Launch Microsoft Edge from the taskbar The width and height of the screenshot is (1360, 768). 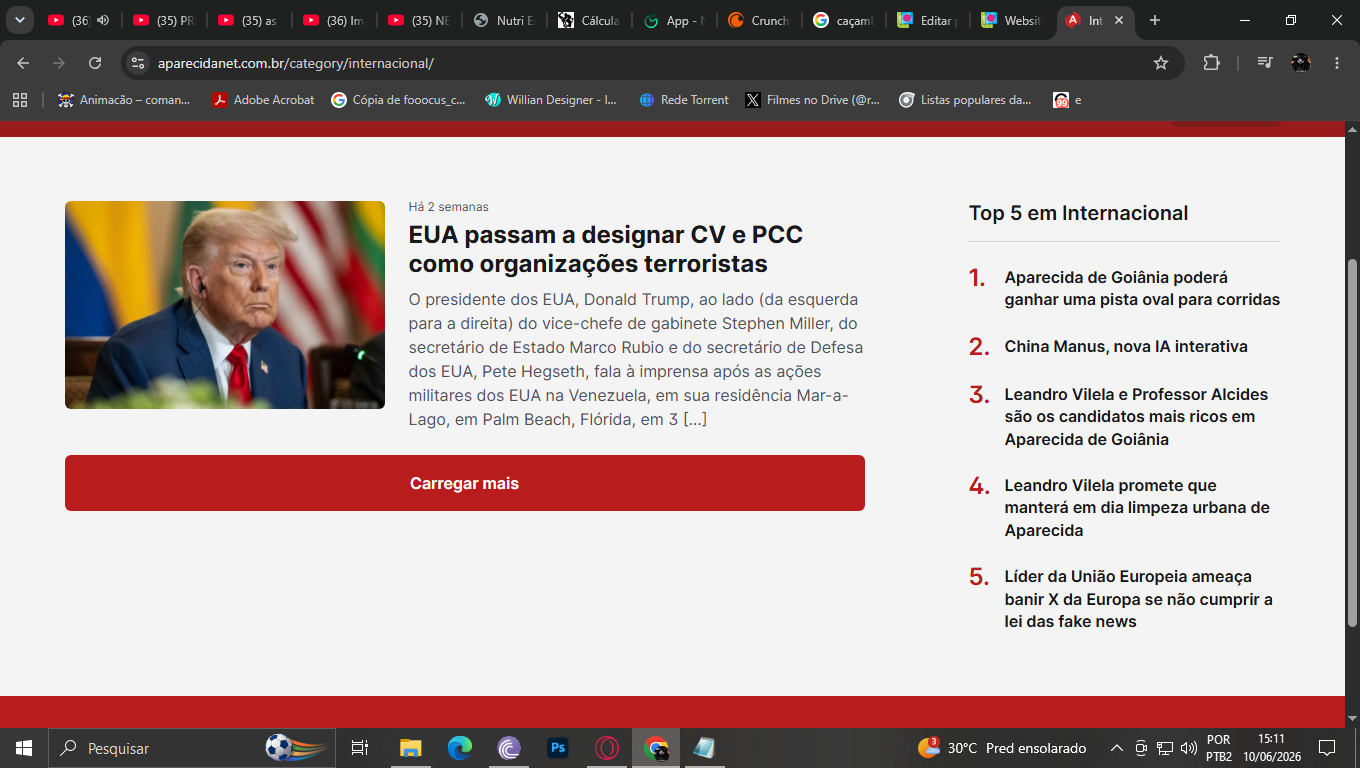click(x=459, y=748)
